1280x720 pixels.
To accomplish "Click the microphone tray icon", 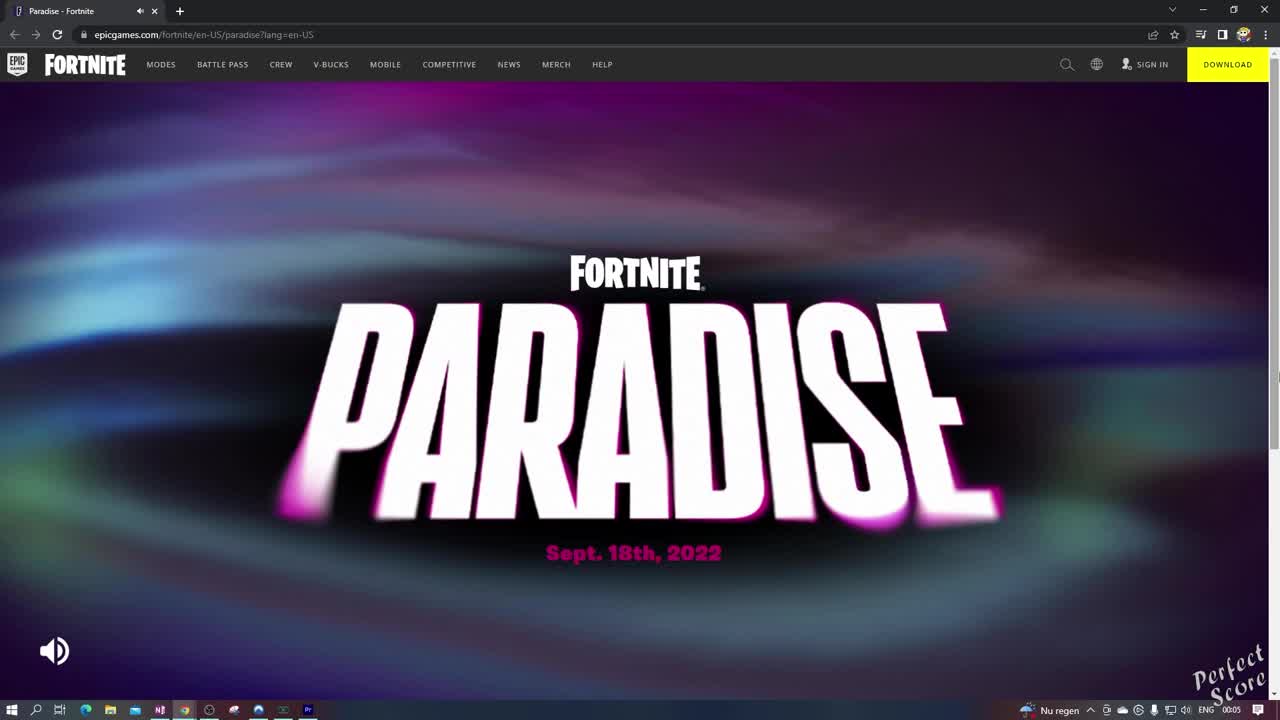I will pyautogui.click(x=1154, y=710).
